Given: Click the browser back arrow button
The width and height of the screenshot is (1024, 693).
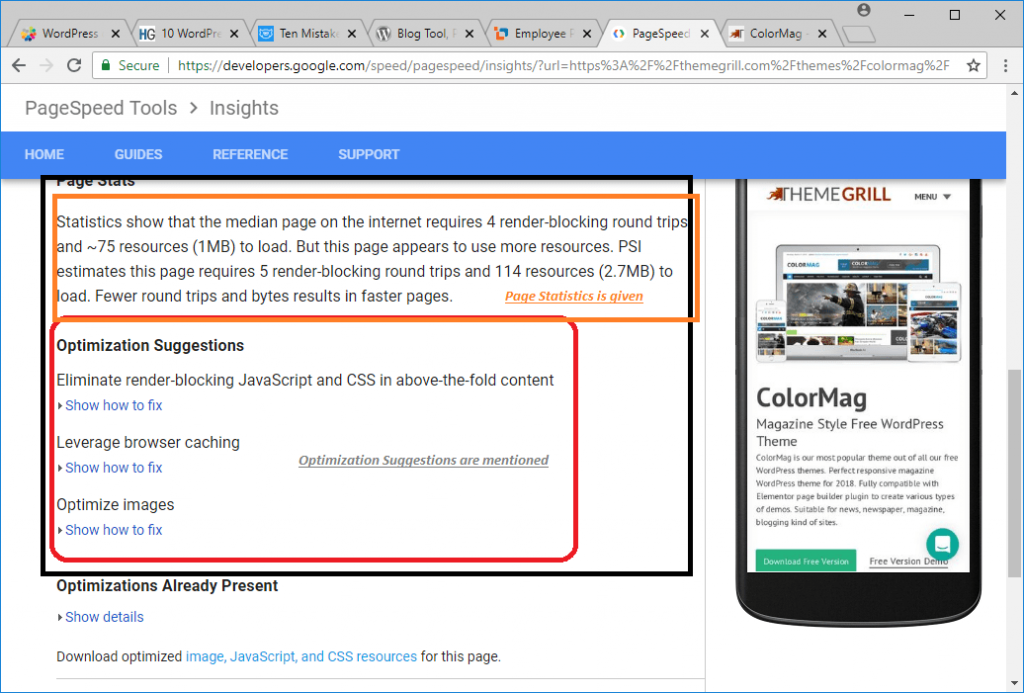Looking at the screenshot, I should click(x=20, y=66).
